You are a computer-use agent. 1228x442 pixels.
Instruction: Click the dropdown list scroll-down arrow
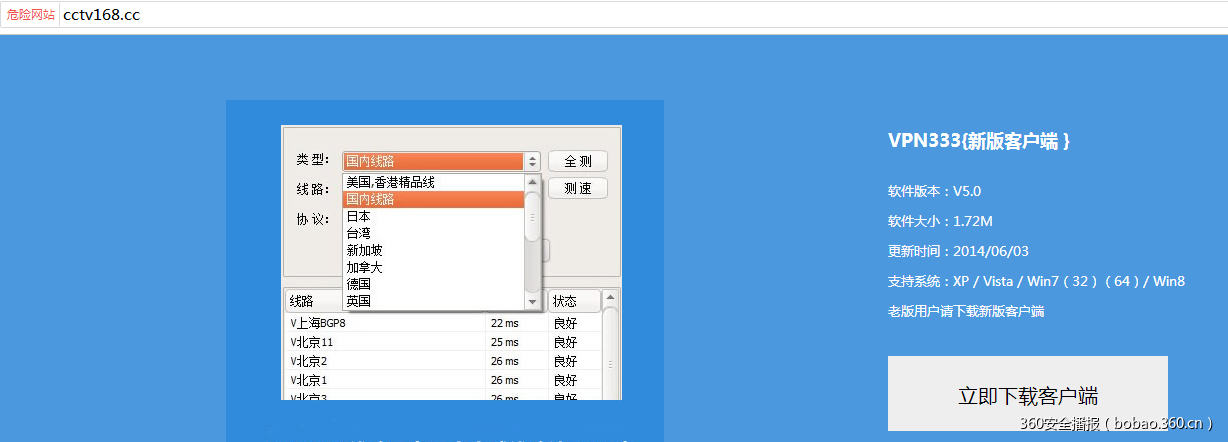(532, 301)
